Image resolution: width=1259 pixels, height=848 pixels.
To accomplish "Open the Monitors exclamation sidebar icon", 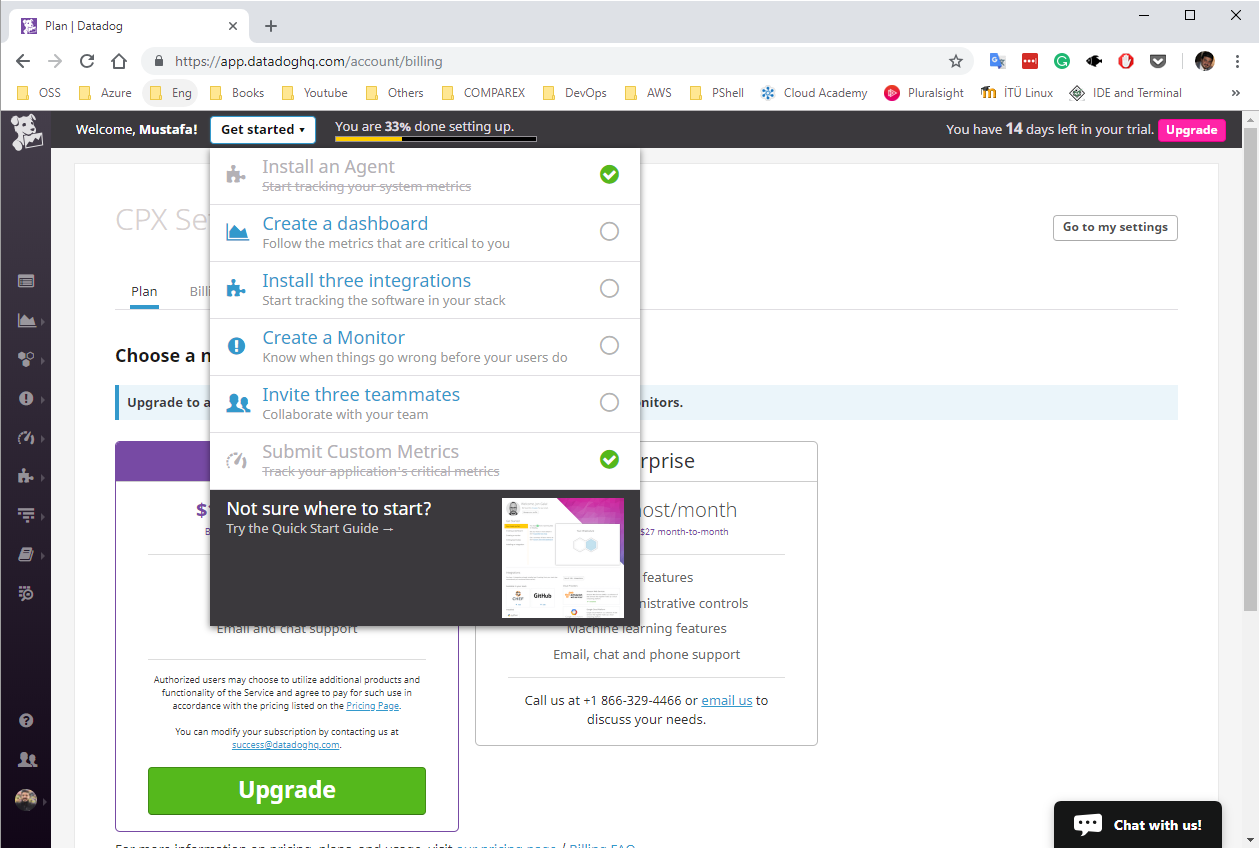I will (27, 398).
